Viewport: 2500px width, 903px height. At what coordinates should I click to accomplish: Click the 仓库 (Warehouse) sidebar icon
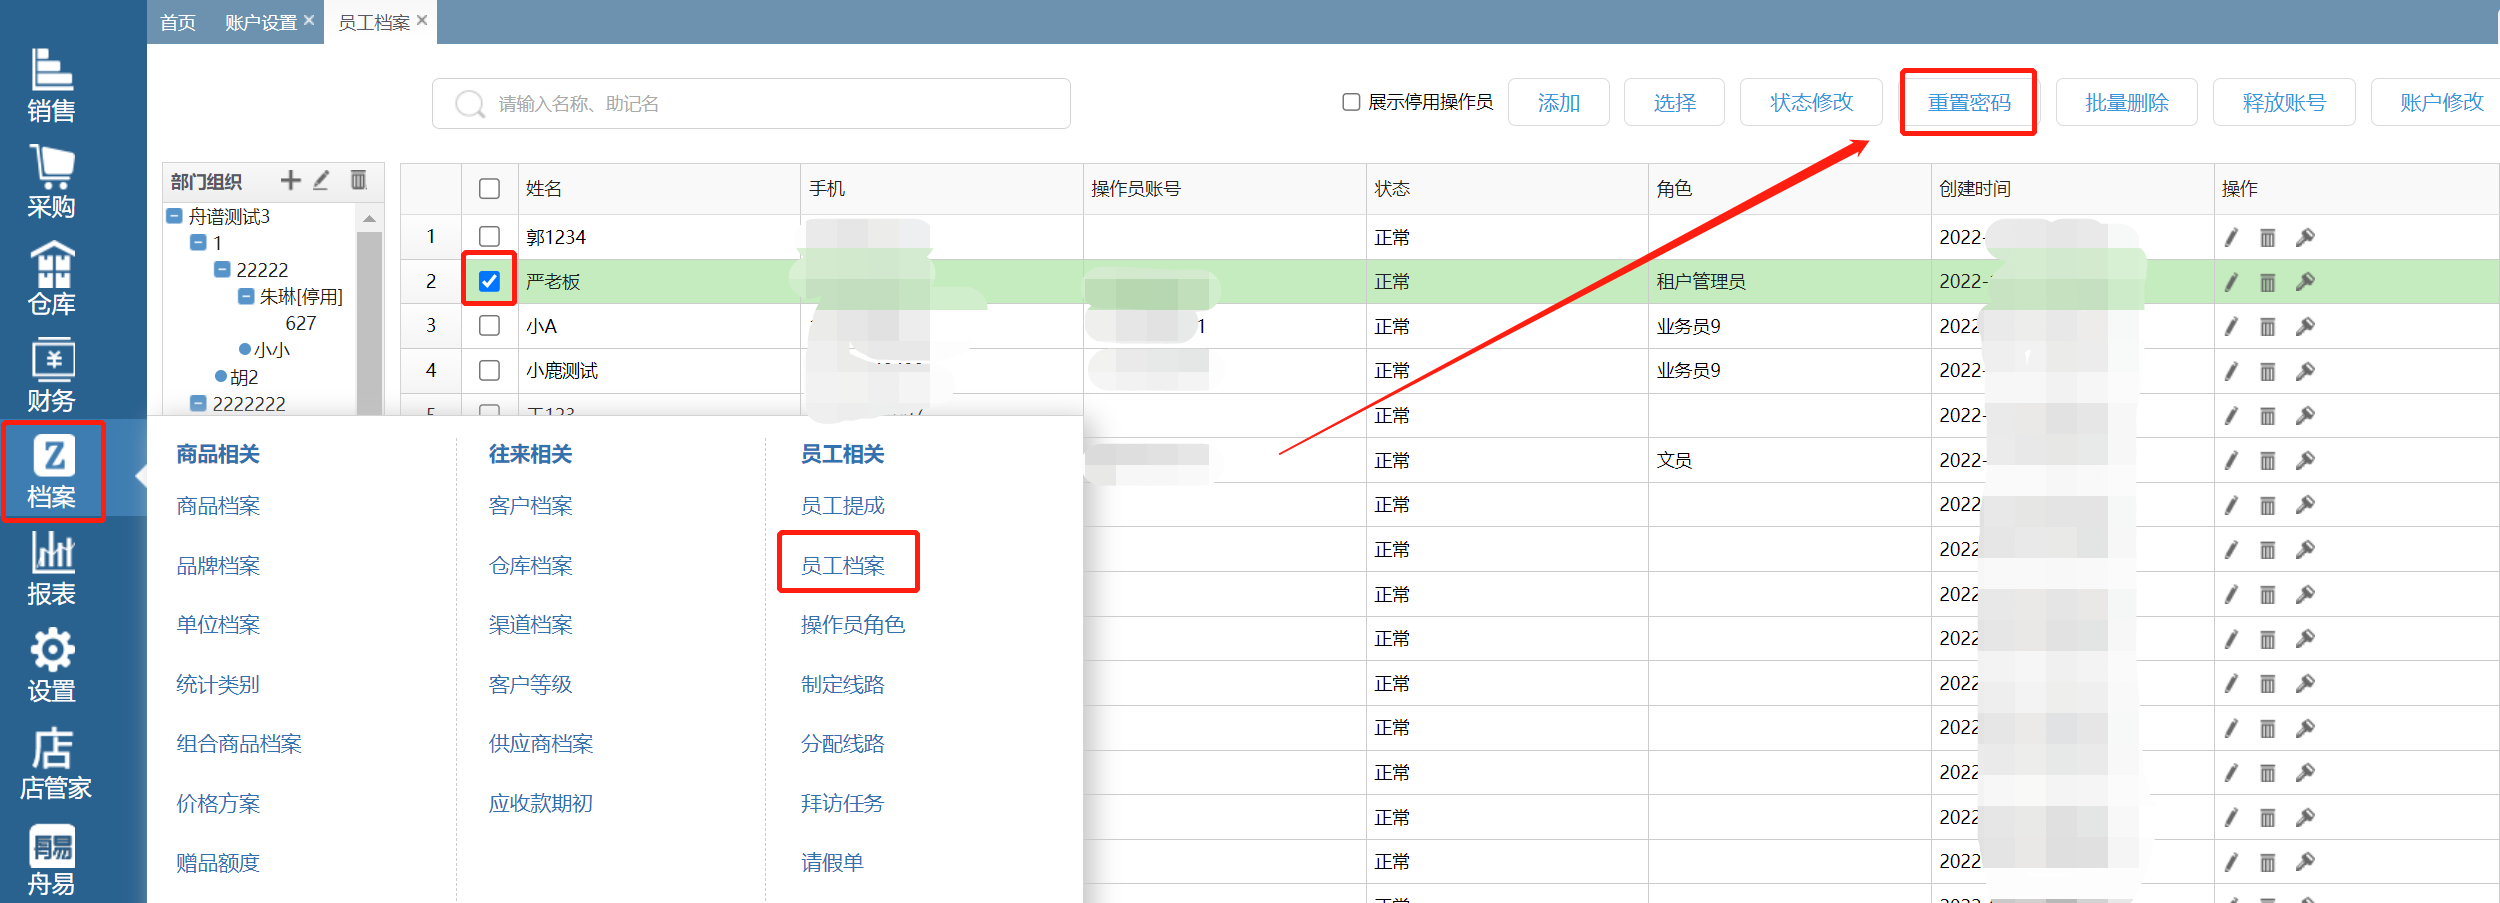coord(51,279)
